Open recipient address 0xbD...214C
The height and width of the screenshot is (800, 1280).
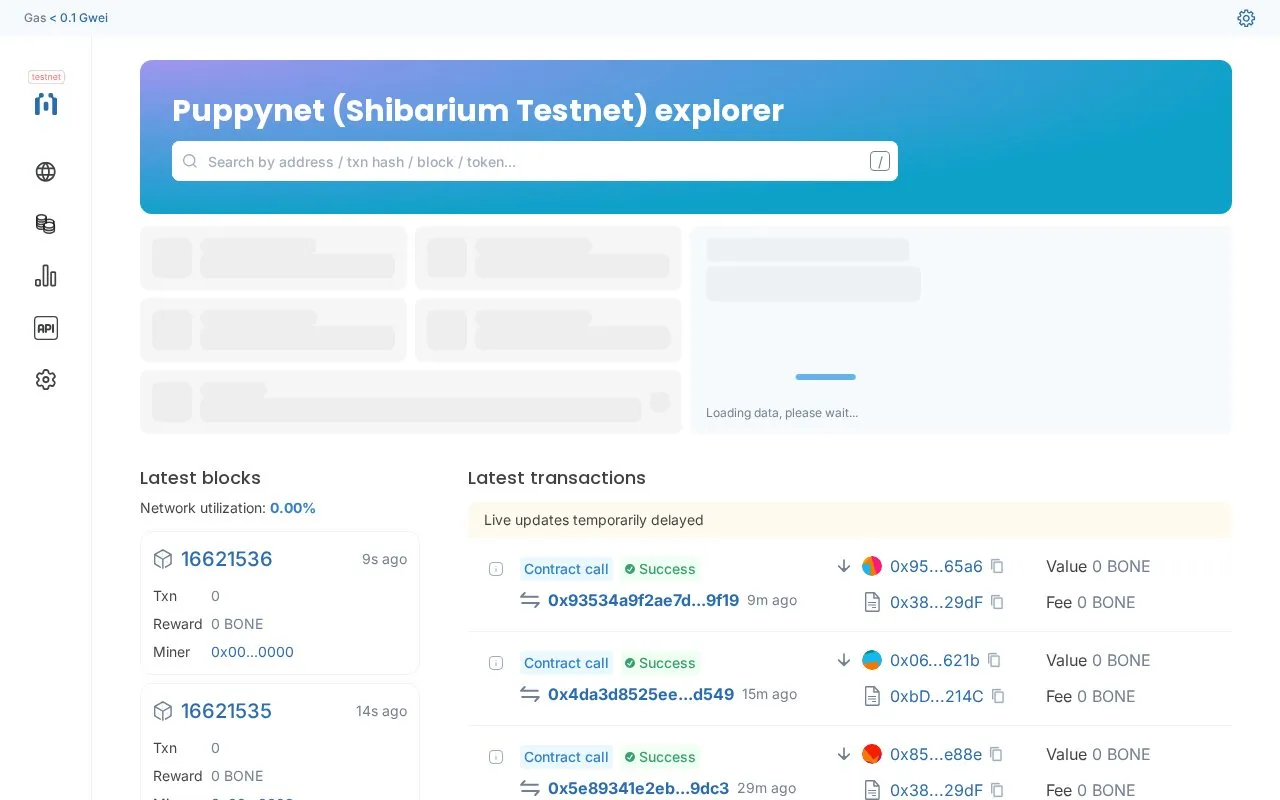click(x=937, y=696)
